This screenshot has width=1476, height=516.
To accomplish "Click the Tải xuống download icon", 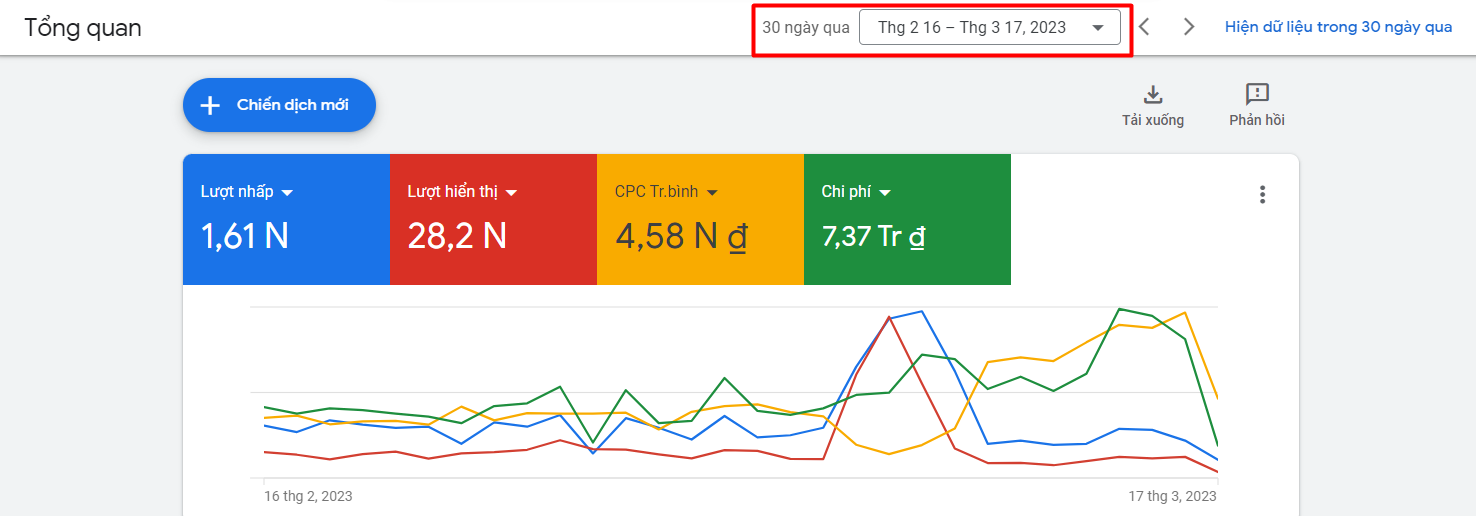I will (x=1153, y=95).
